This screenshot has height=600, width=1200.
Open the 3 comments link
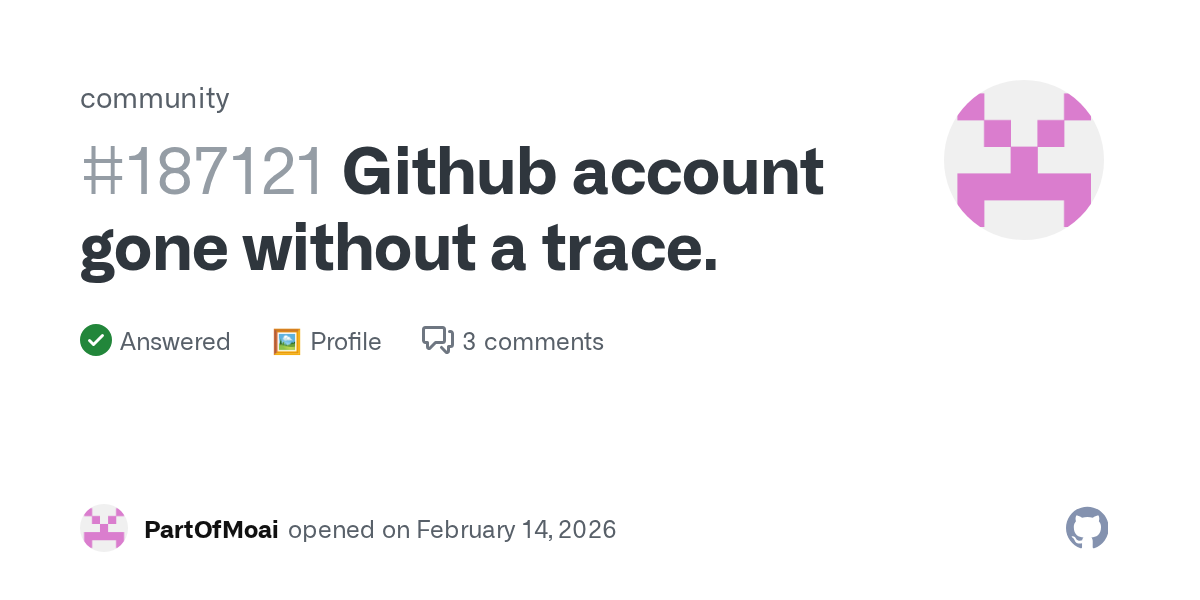532,342
